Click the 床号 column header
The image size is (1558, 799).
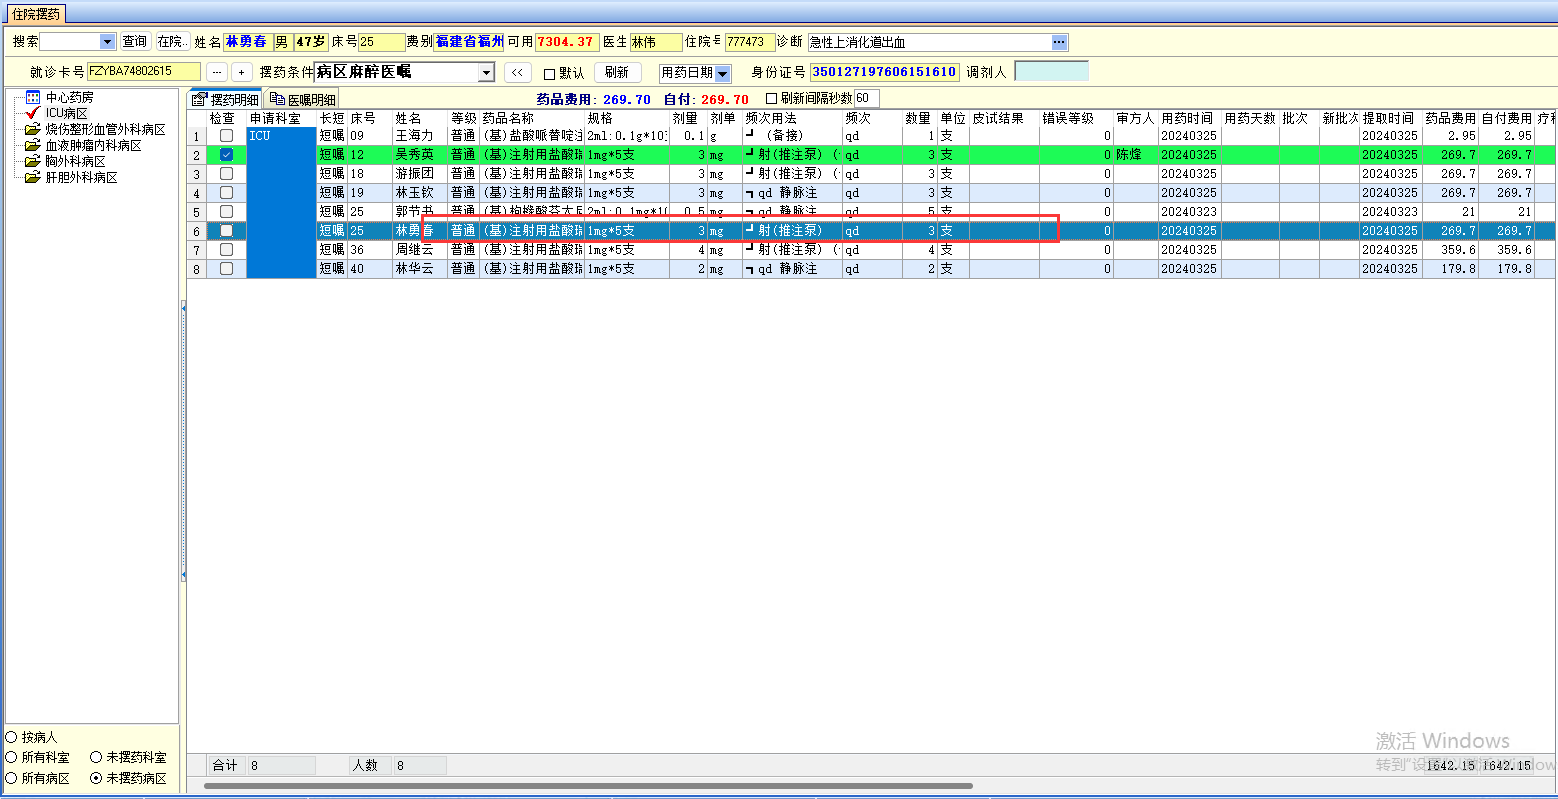(370, 118)
